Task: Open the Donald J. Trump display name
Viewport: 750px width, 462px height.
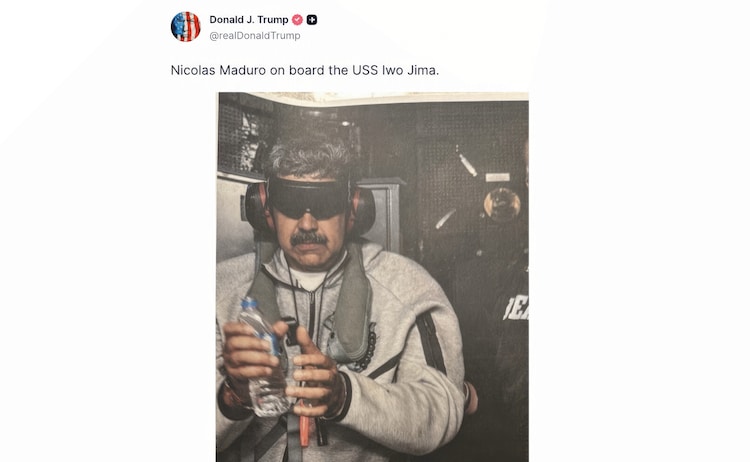Action: [249, 20]
